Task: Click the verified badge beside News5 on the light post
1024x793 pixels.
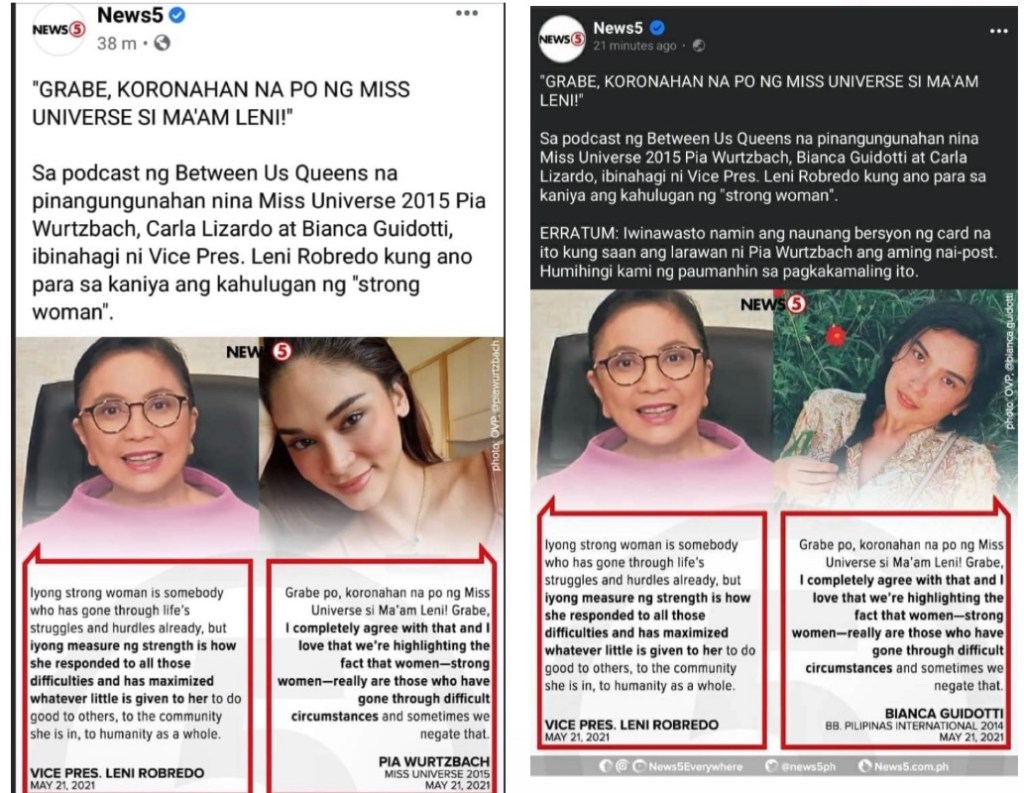Action: click(x=177, y=15)
